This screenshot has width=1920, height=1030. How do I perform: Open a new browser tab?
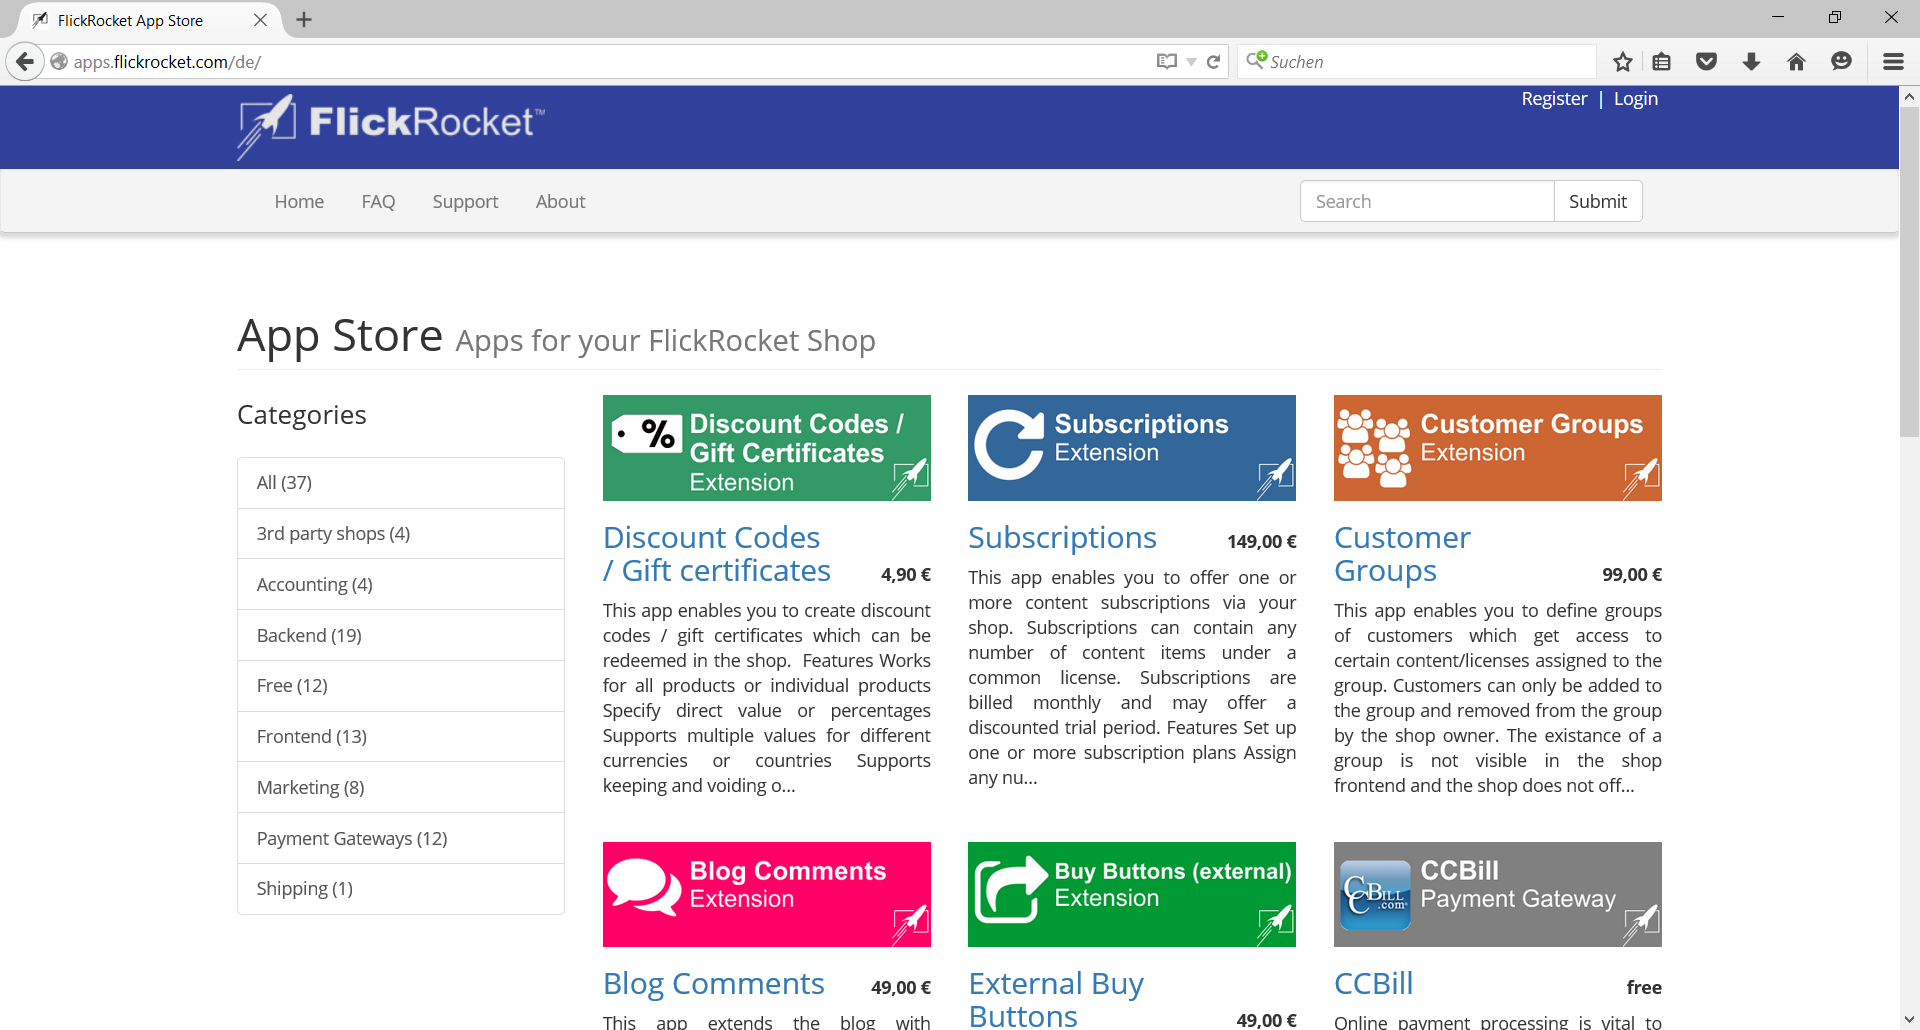pos(304,20)
